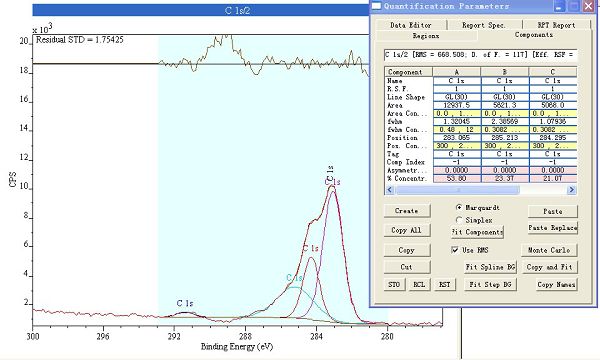Run Fit Components

click(x=478, y=232)
